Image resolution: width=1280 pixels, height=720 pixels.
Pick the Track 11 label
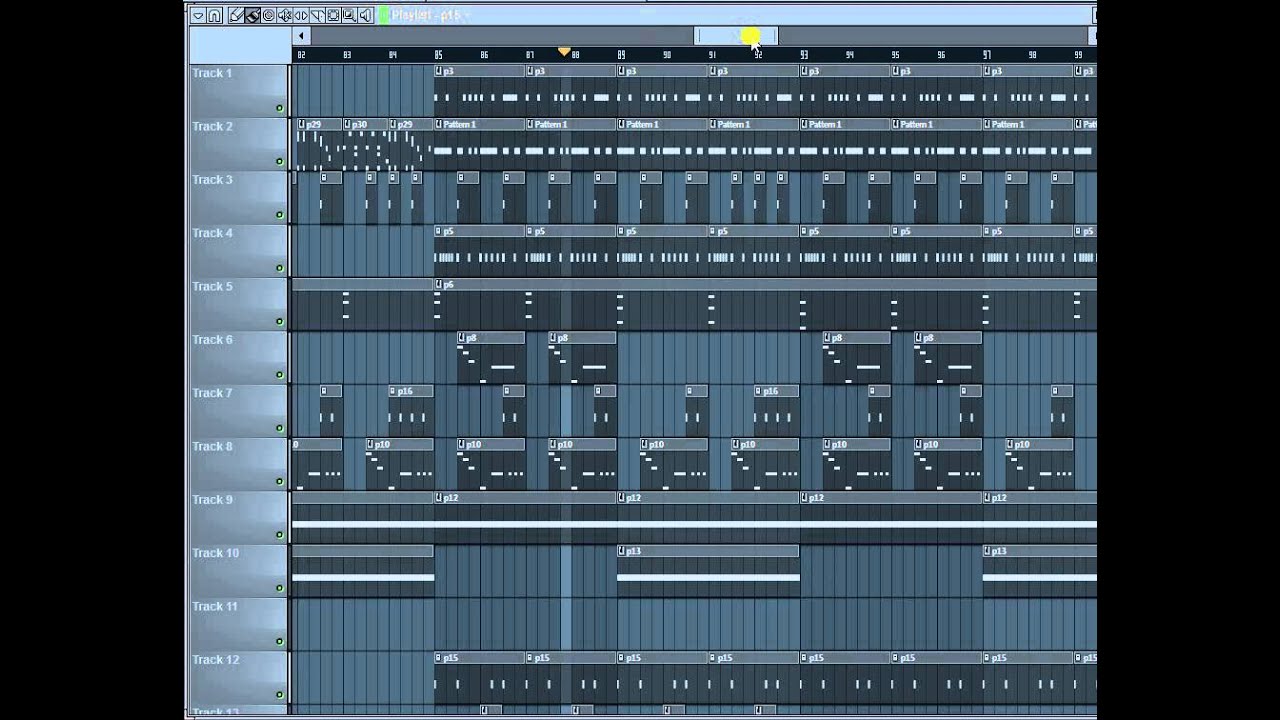(x=215, y=606)
